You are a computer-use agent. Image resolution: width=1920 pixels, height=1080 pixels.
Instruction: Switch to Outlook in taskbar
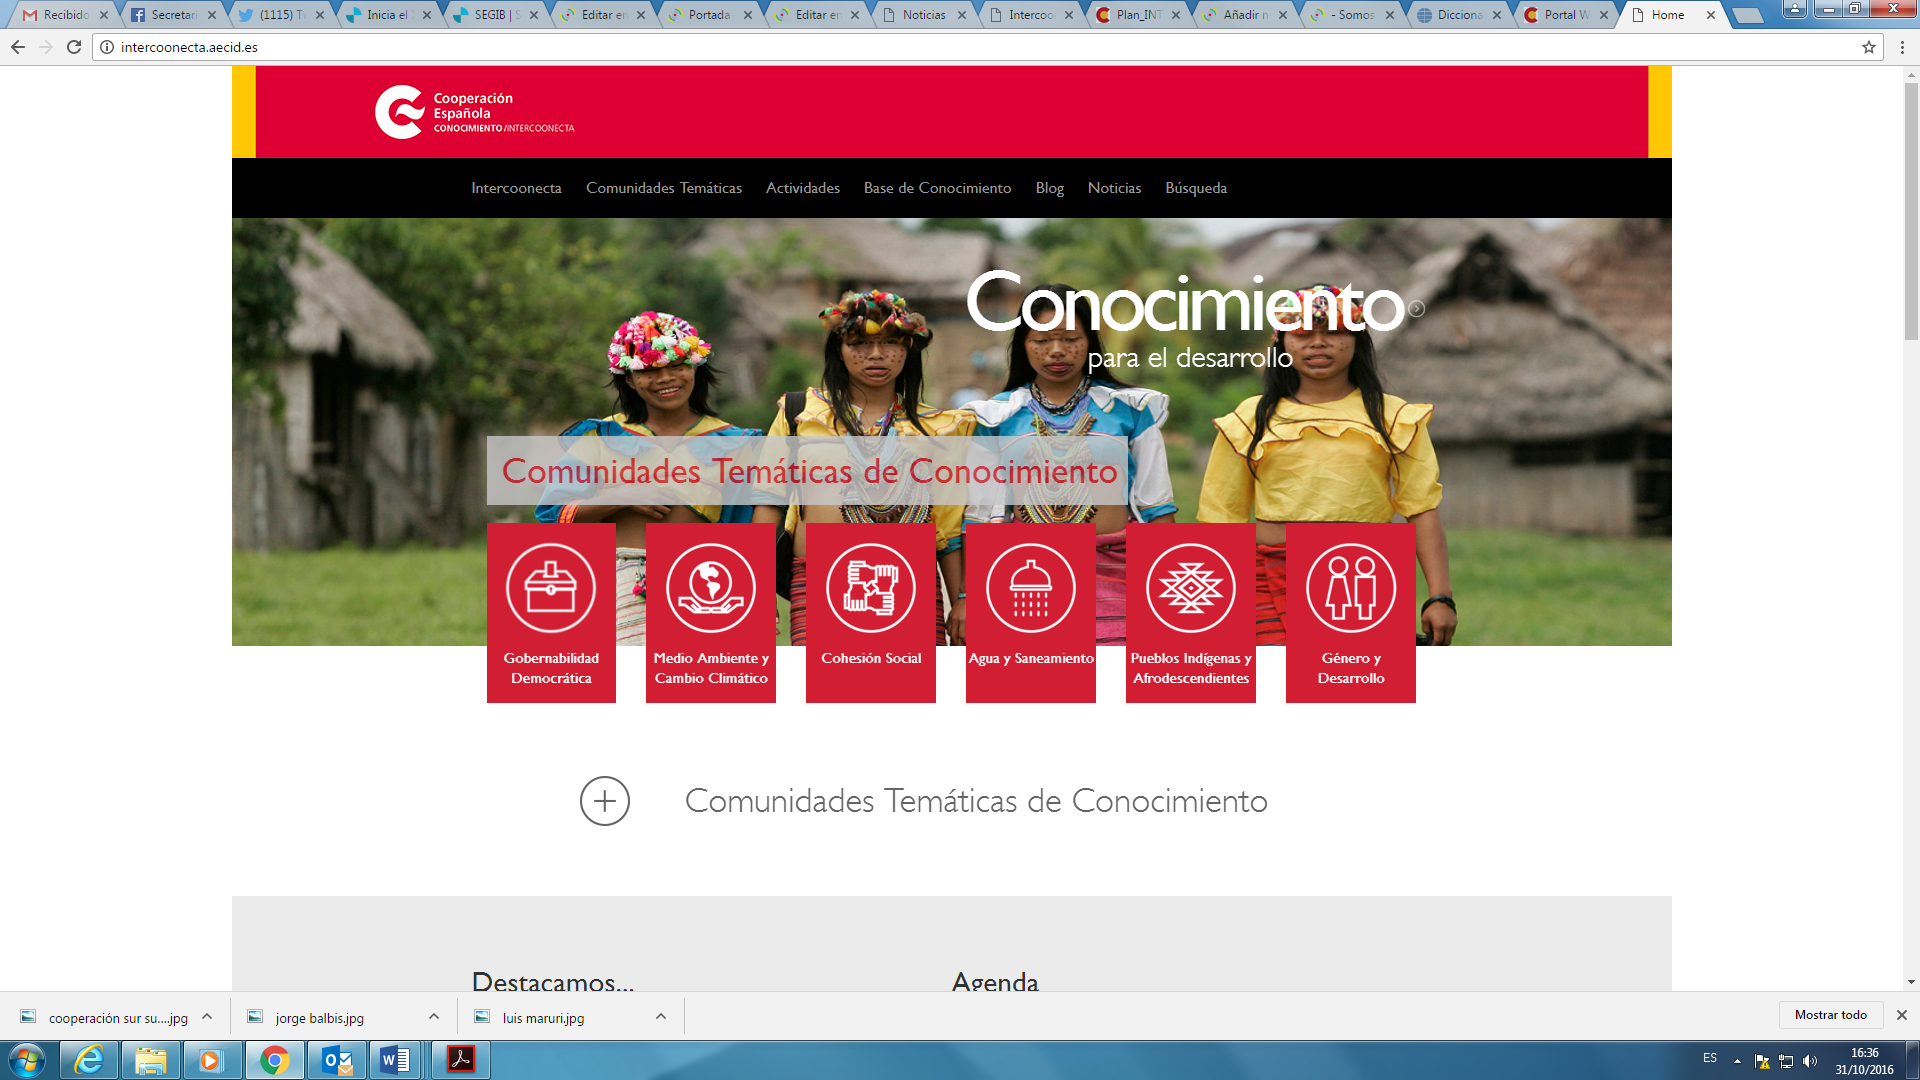coord(337,1060)
